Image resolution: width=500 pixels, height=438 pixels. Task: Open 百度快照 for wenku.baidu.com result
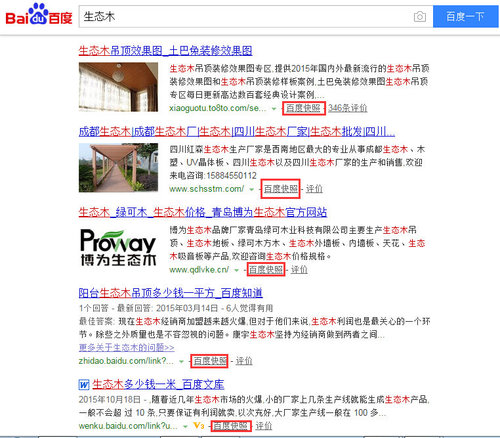click(230, 426)
